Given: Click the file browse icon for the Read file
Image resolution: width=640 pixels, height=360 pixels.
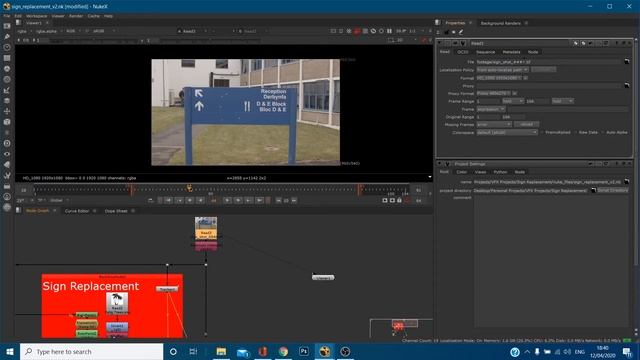Looking at the screenshot, I should [x=627, y=62].
